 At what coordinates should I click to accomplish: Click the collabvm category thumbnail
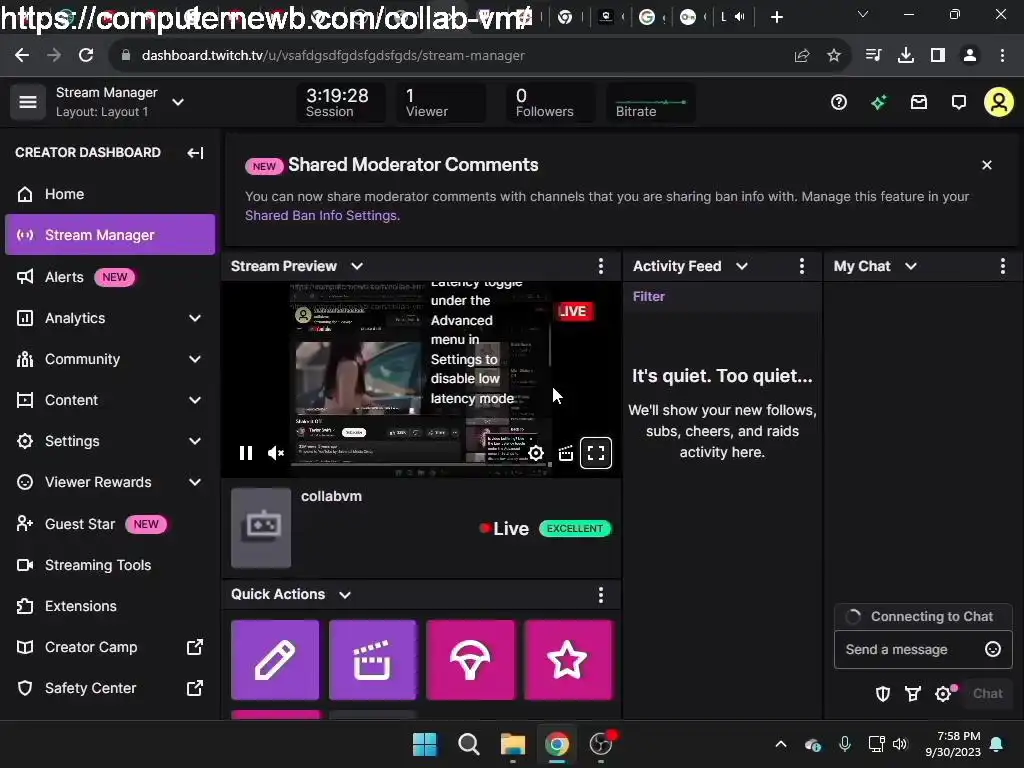261,527
